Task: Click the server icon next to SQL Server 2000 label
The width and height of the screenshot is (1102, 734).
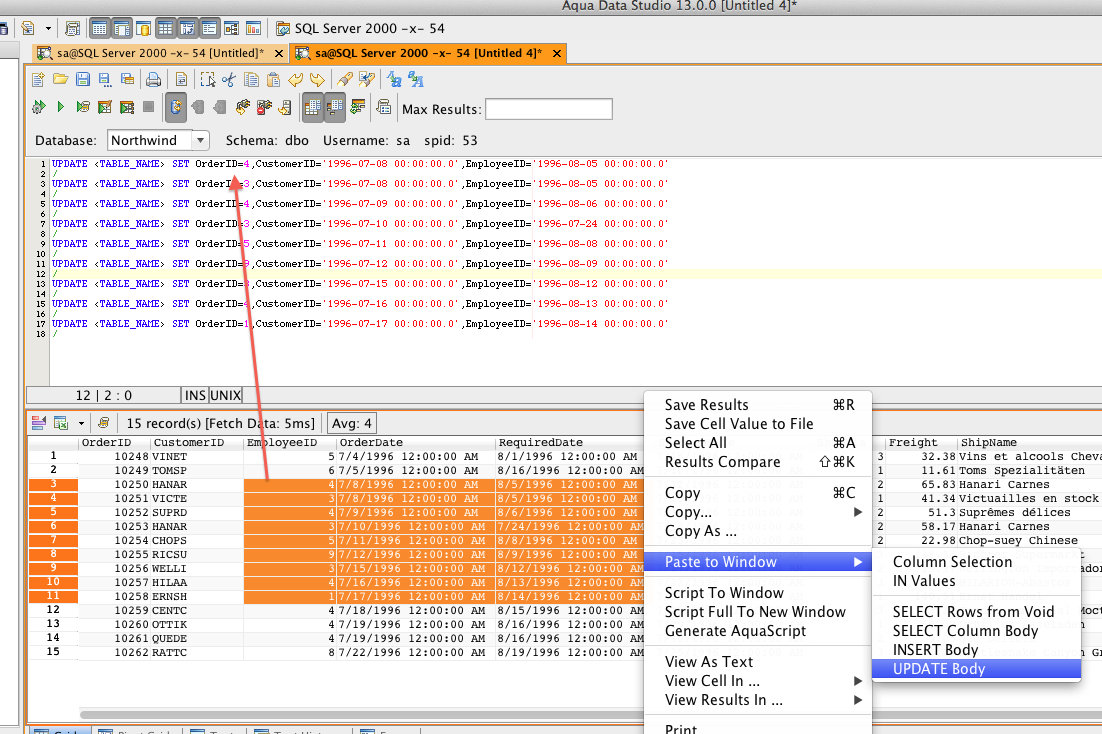Action: click(x=283, y=29)
